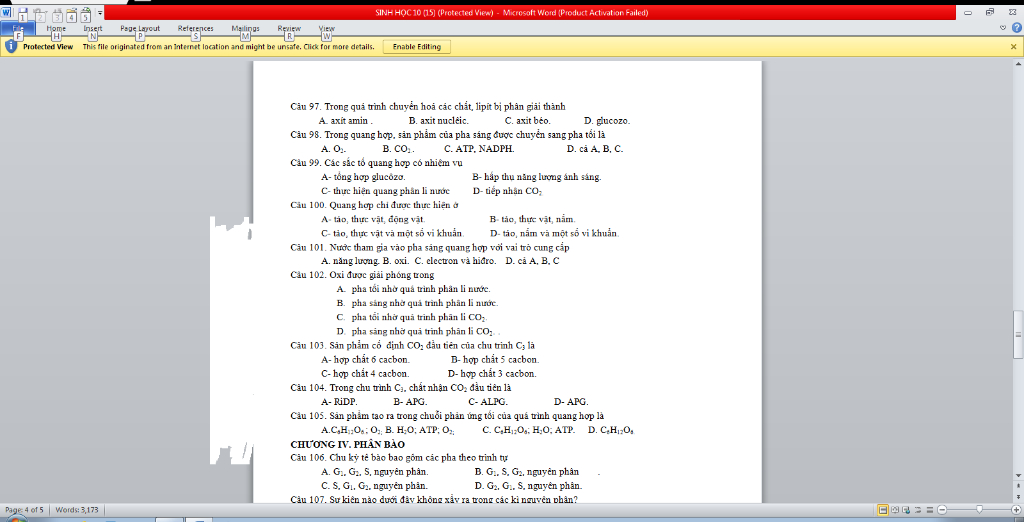Click the Enable Editing button
This screenshot has width=1024, height=522.
click(417, 46)
